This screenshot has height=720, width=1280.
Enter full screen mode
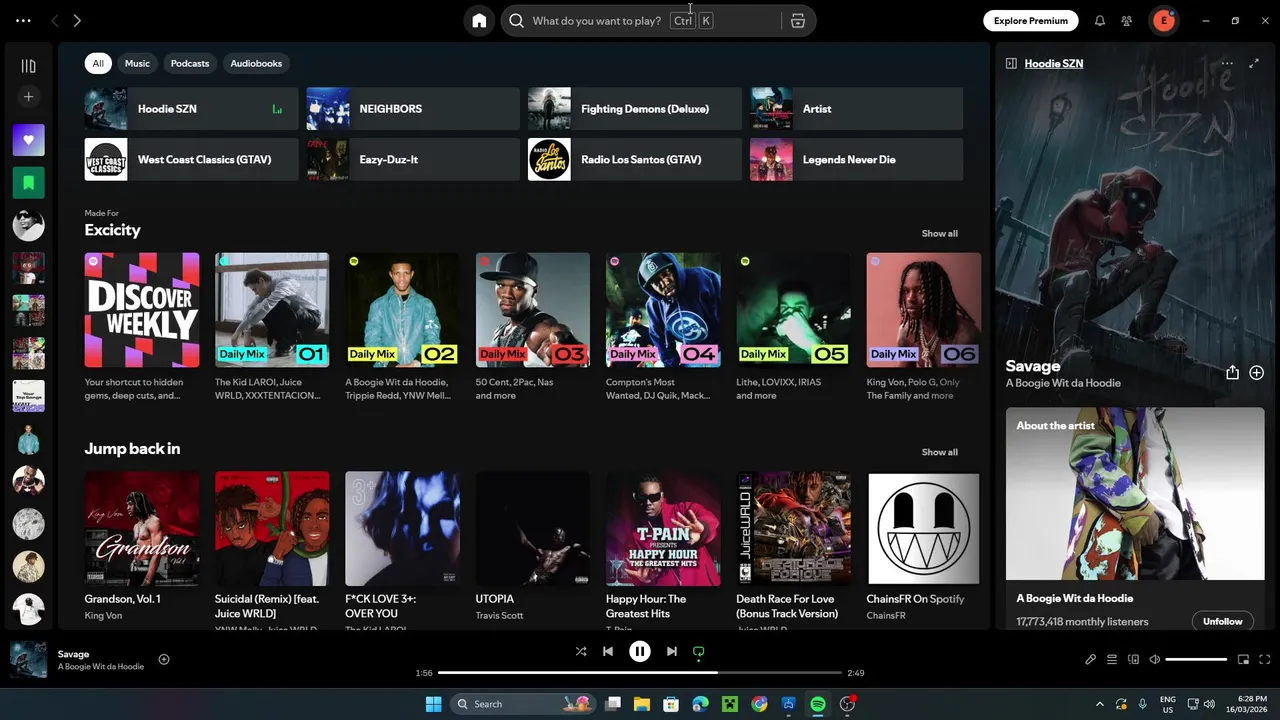click(x=1265, y=660)
